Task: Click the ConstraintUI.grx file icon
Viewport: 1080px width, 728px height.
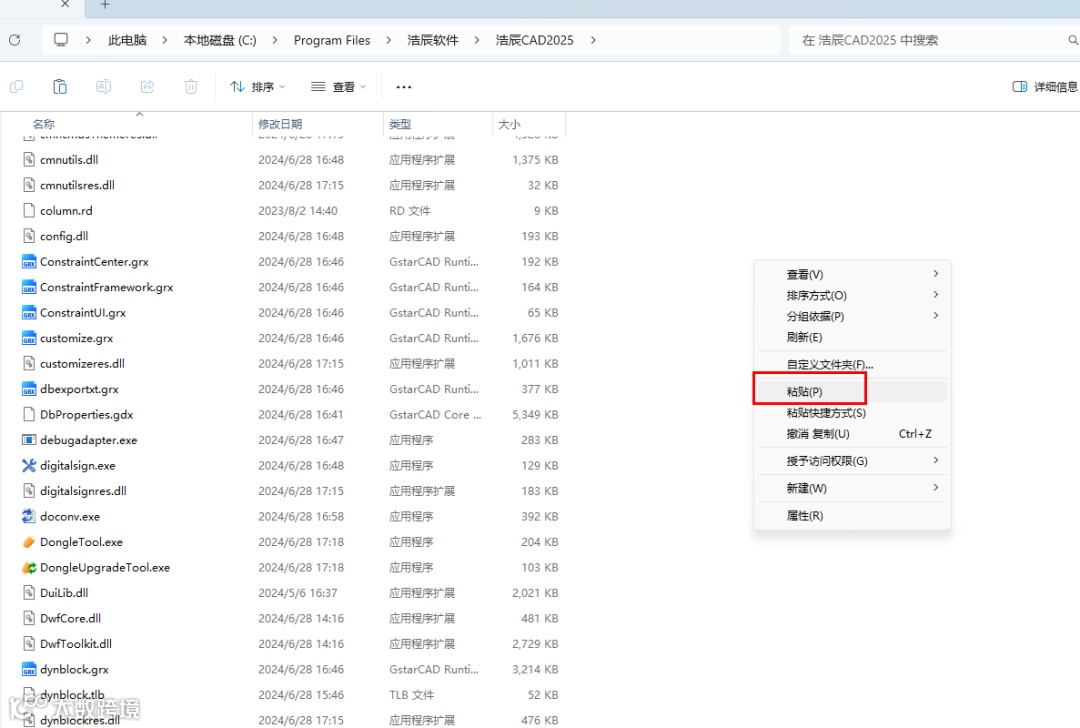Action: (29, 313)
